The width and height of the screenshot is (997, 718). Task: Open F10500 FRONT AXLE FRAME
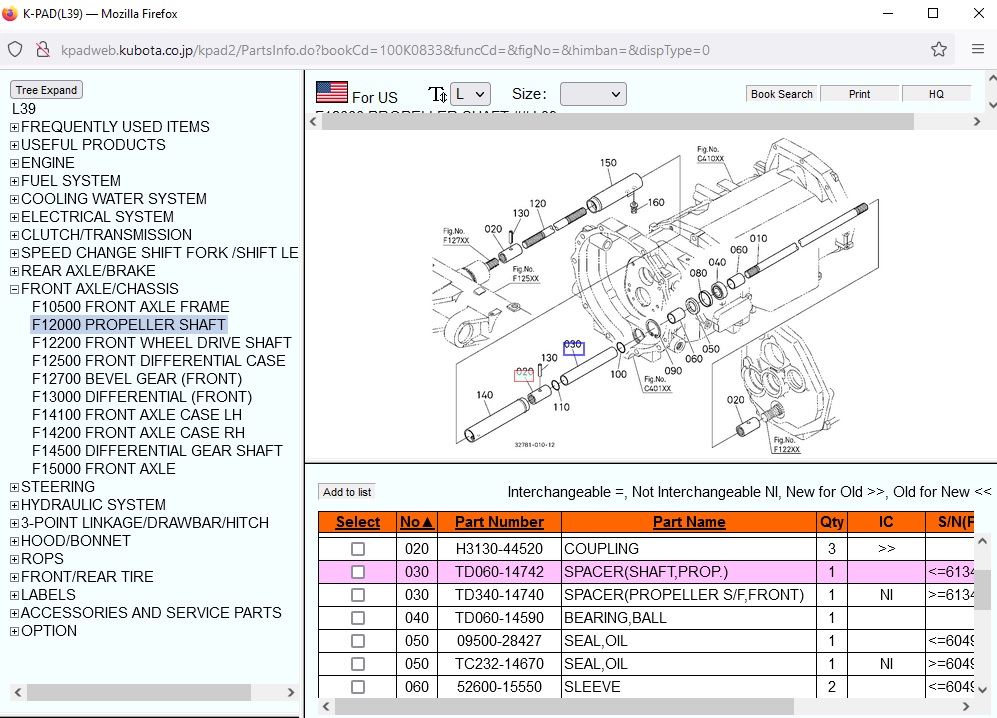[x=130, y=307]
